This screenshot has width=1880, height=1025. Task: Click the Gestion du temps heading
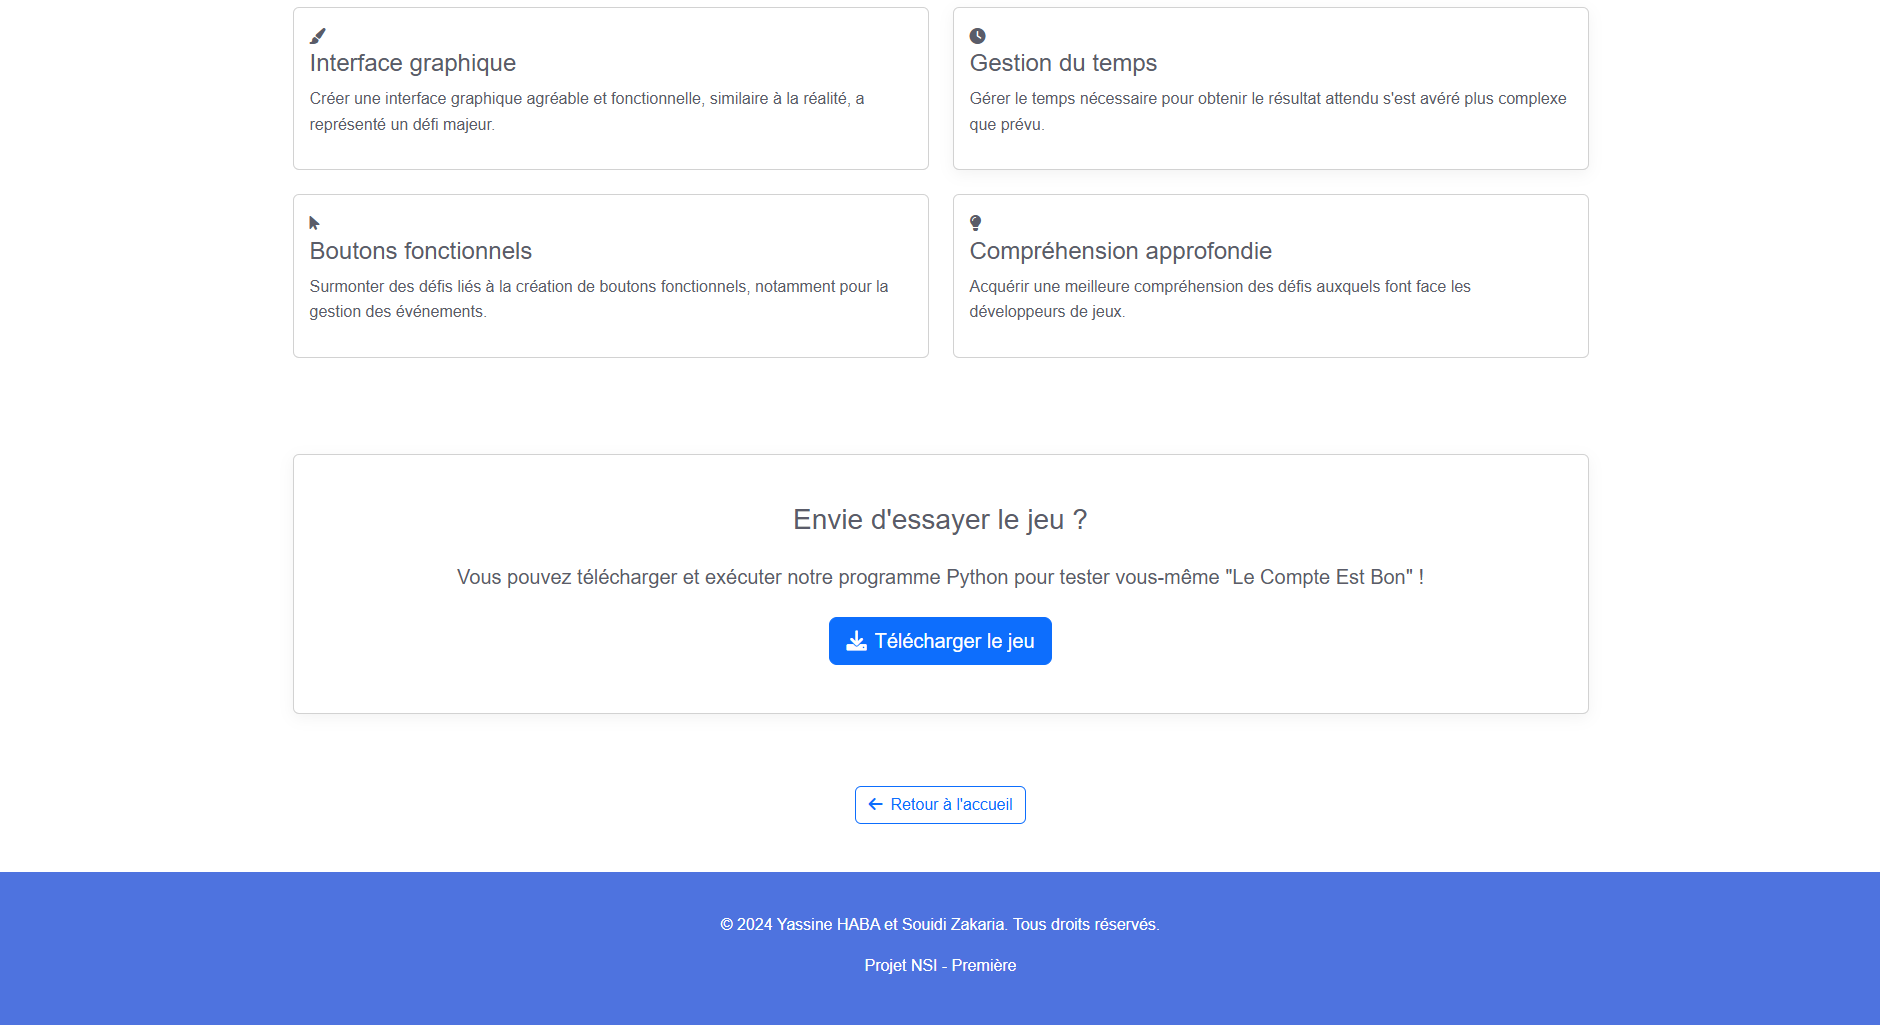click(x=1063, y=63)
